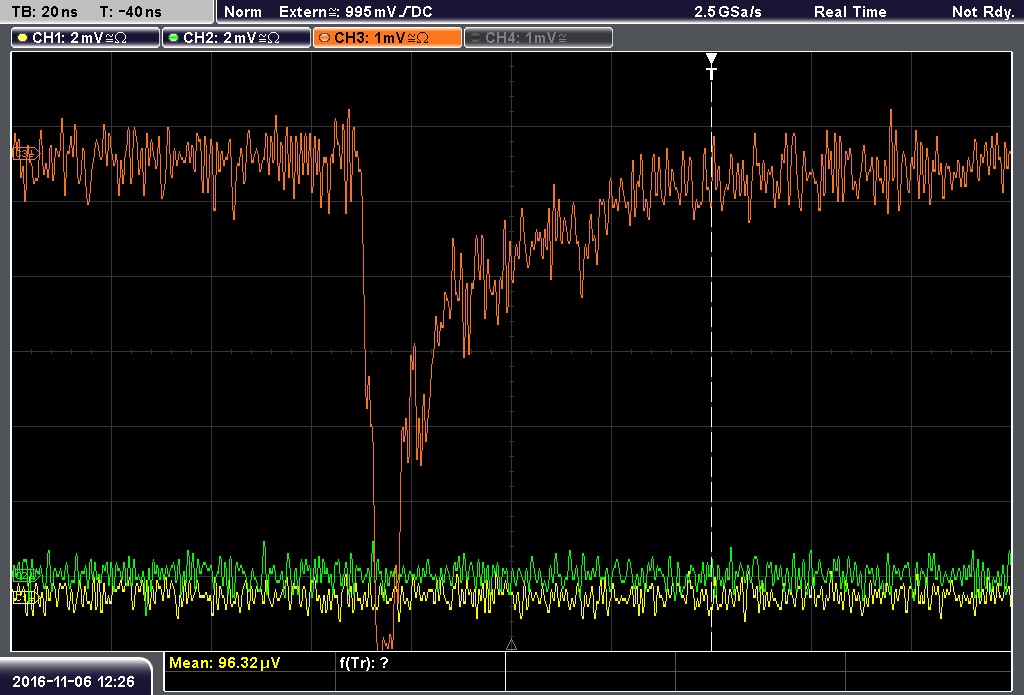The image size is (1024, 695).
Task: Click the orange CH3 ground level marker
Action: [25, 154]
